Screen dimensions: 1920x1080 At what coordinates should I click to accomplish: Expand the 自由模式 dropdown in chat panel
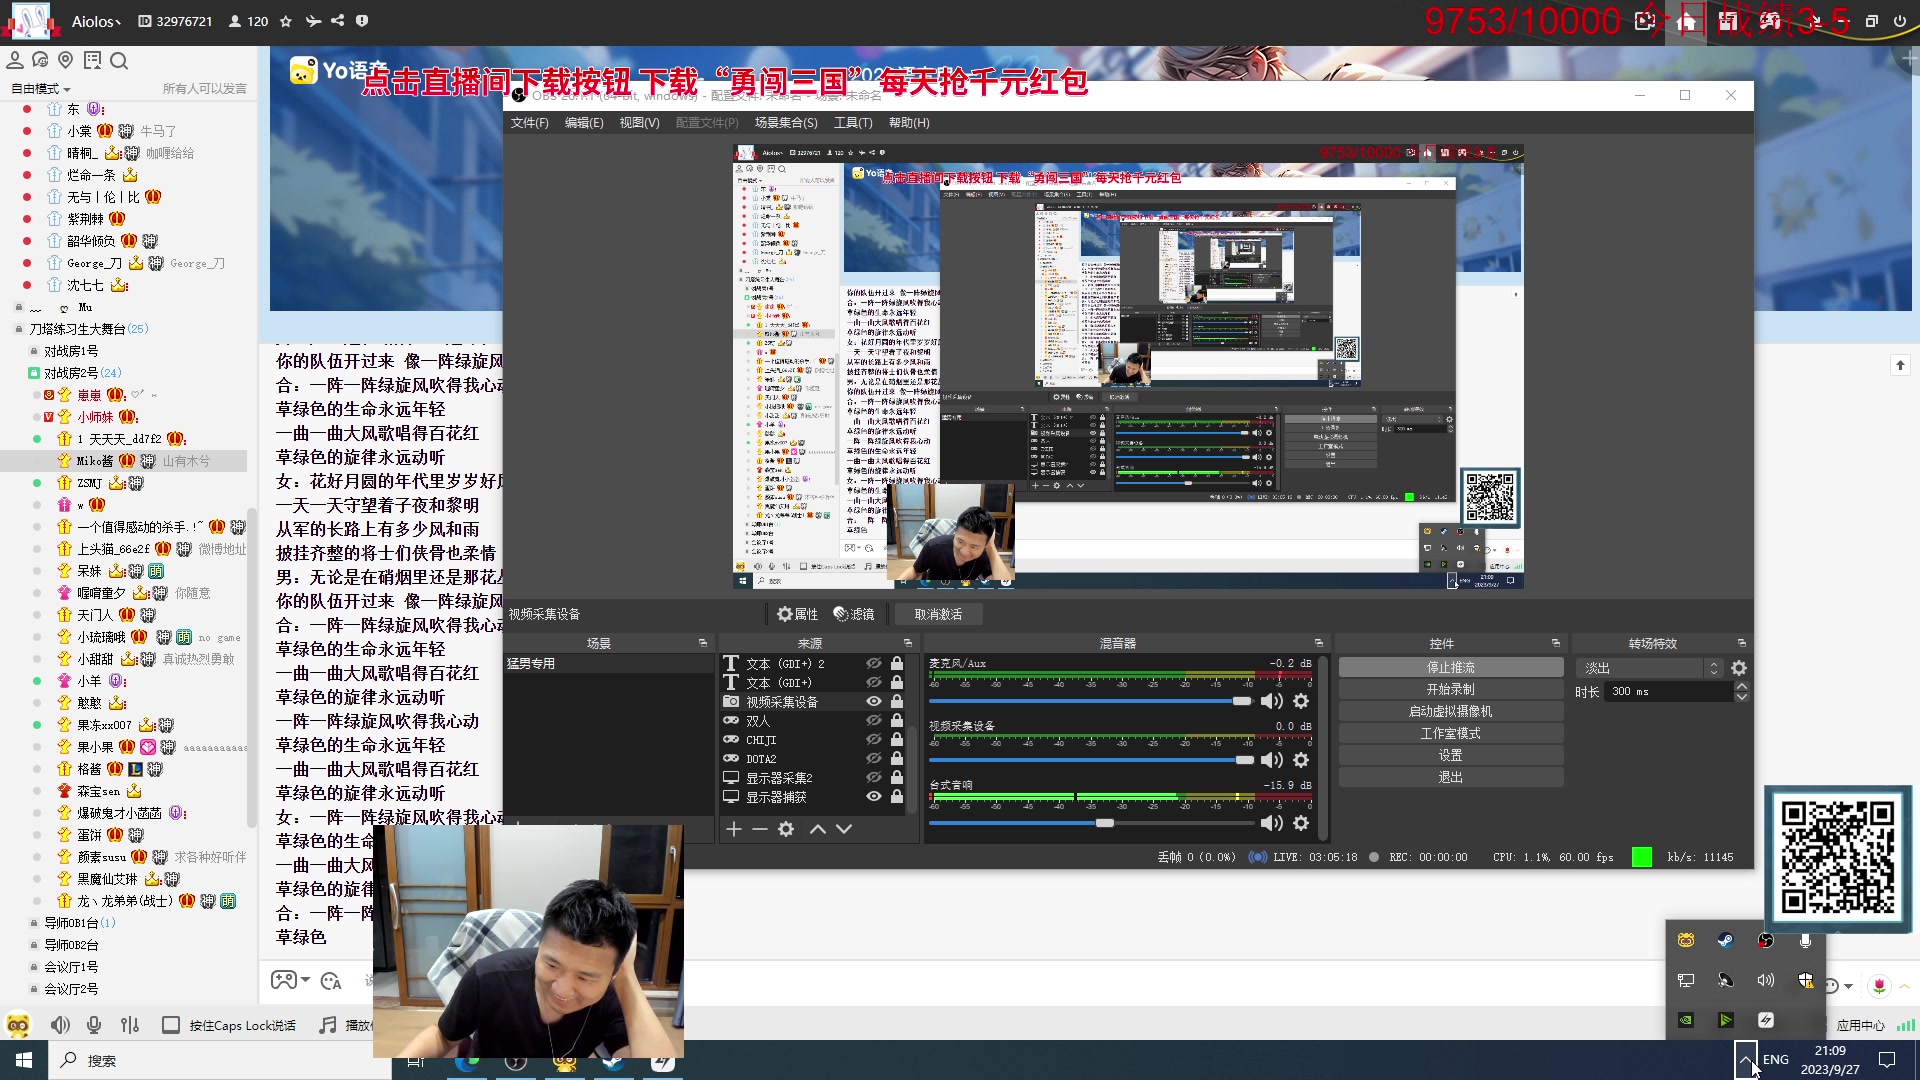41,89
